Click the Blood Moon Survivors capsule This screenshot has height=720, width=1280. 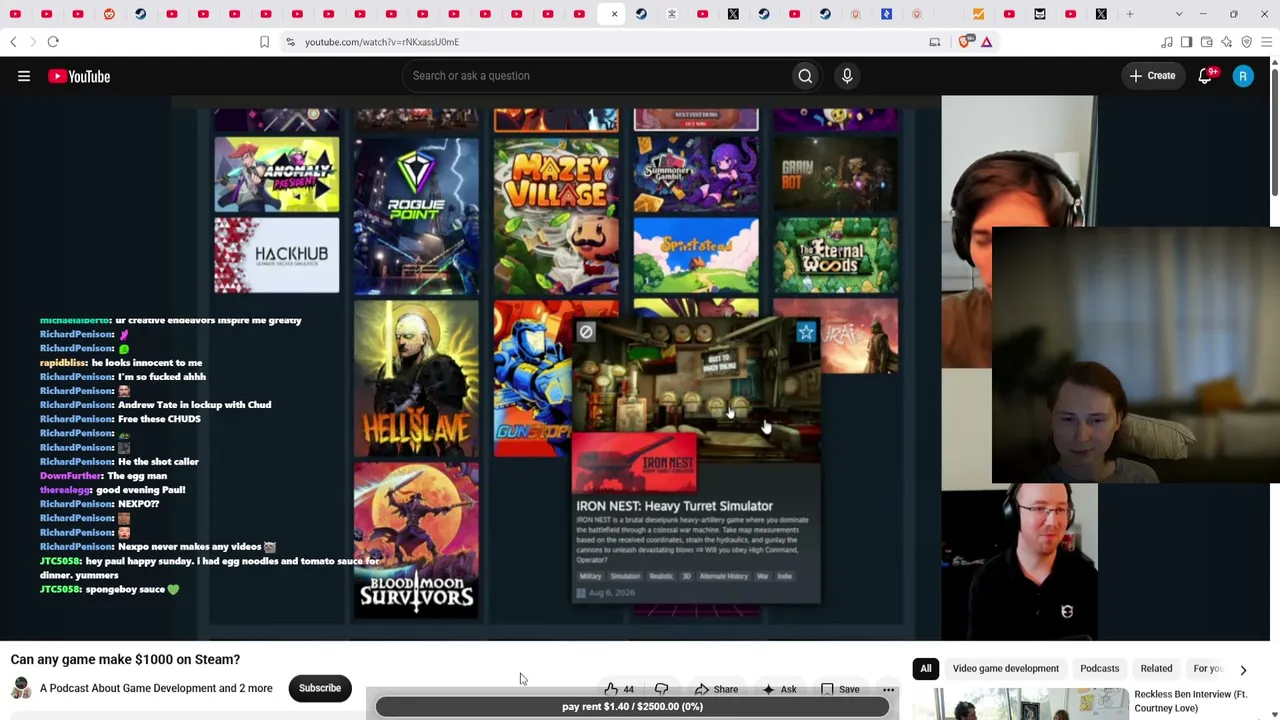point(416,540)
